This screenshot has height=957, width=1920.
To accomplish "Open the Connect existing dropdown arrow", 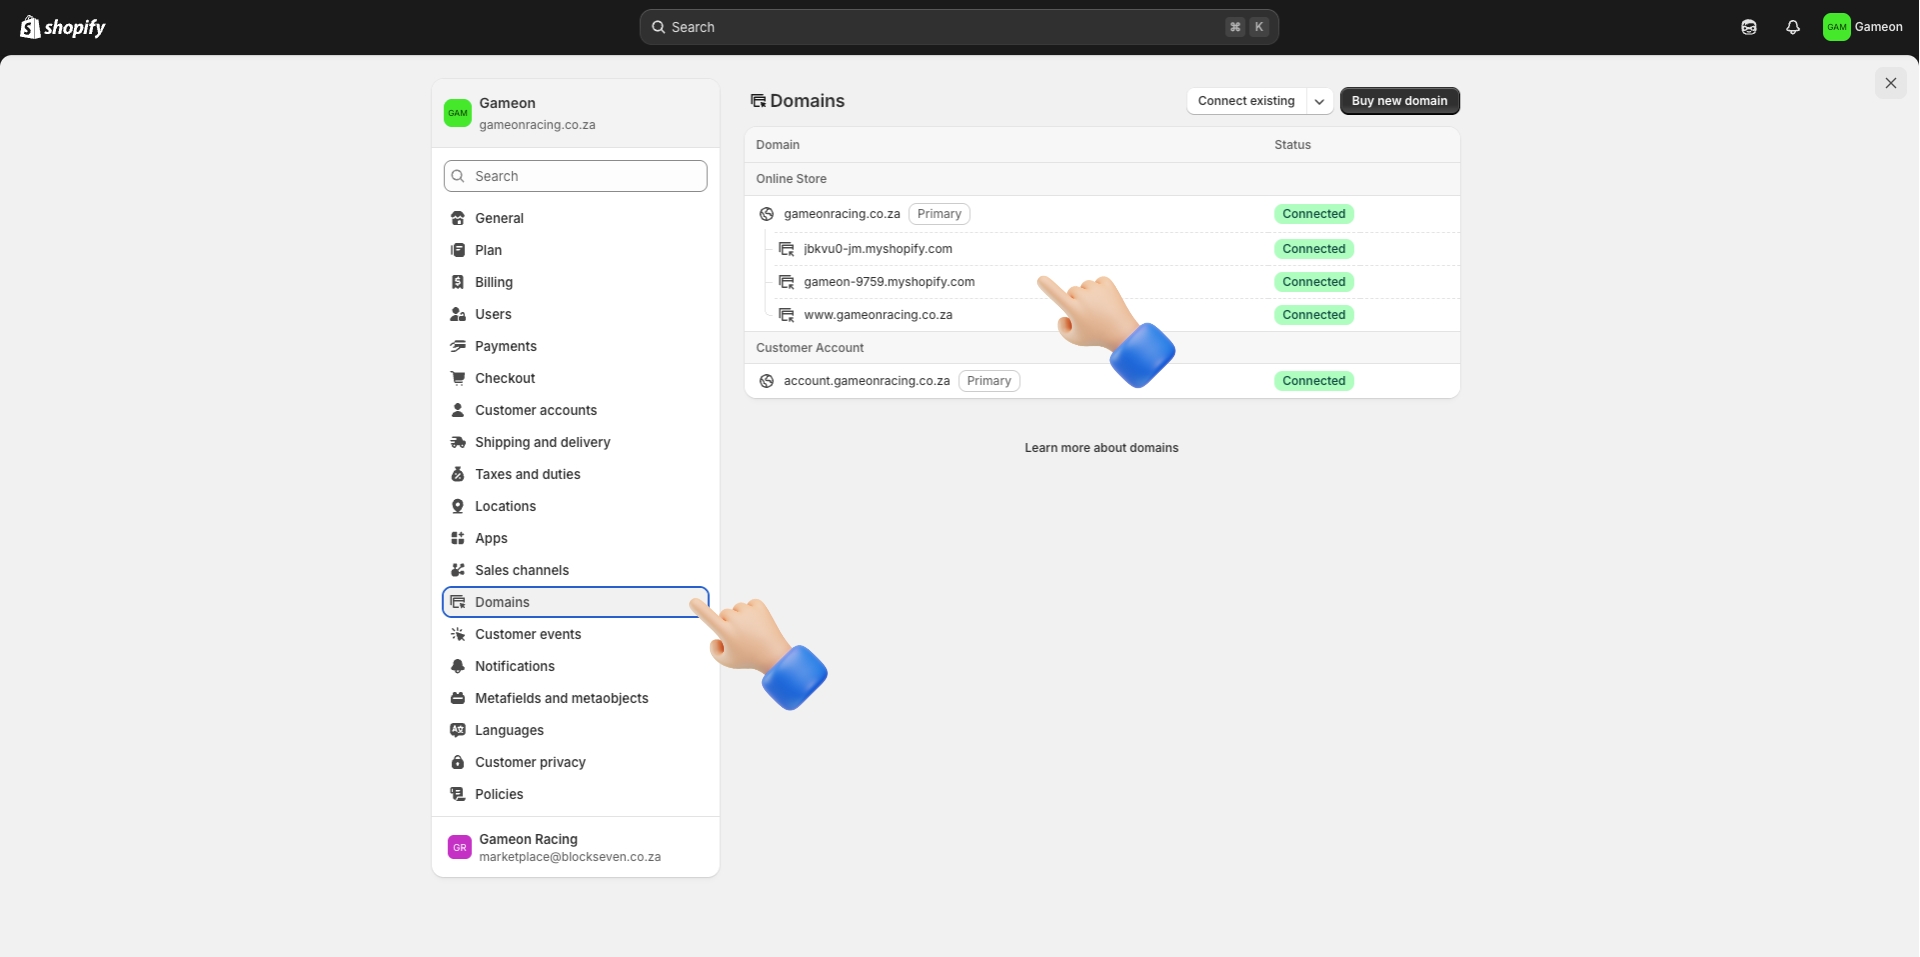I will click(x=1319, y=100).
